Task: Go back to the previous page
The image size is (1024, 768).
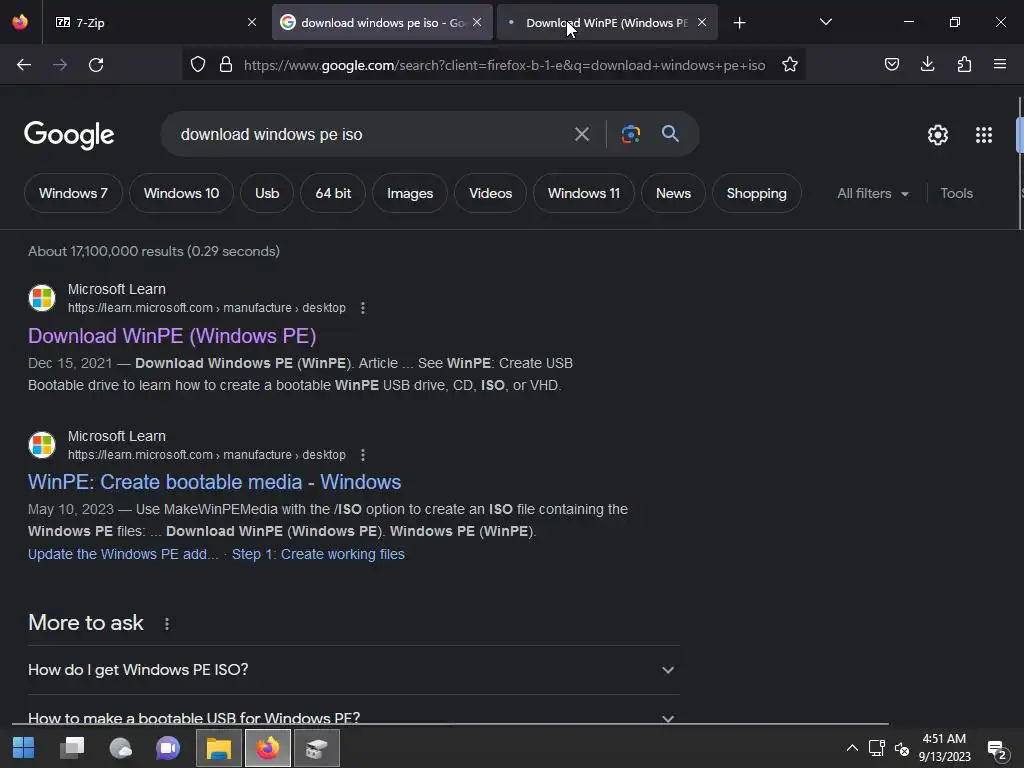Action: pyautogui.click(x=24, y=65)
